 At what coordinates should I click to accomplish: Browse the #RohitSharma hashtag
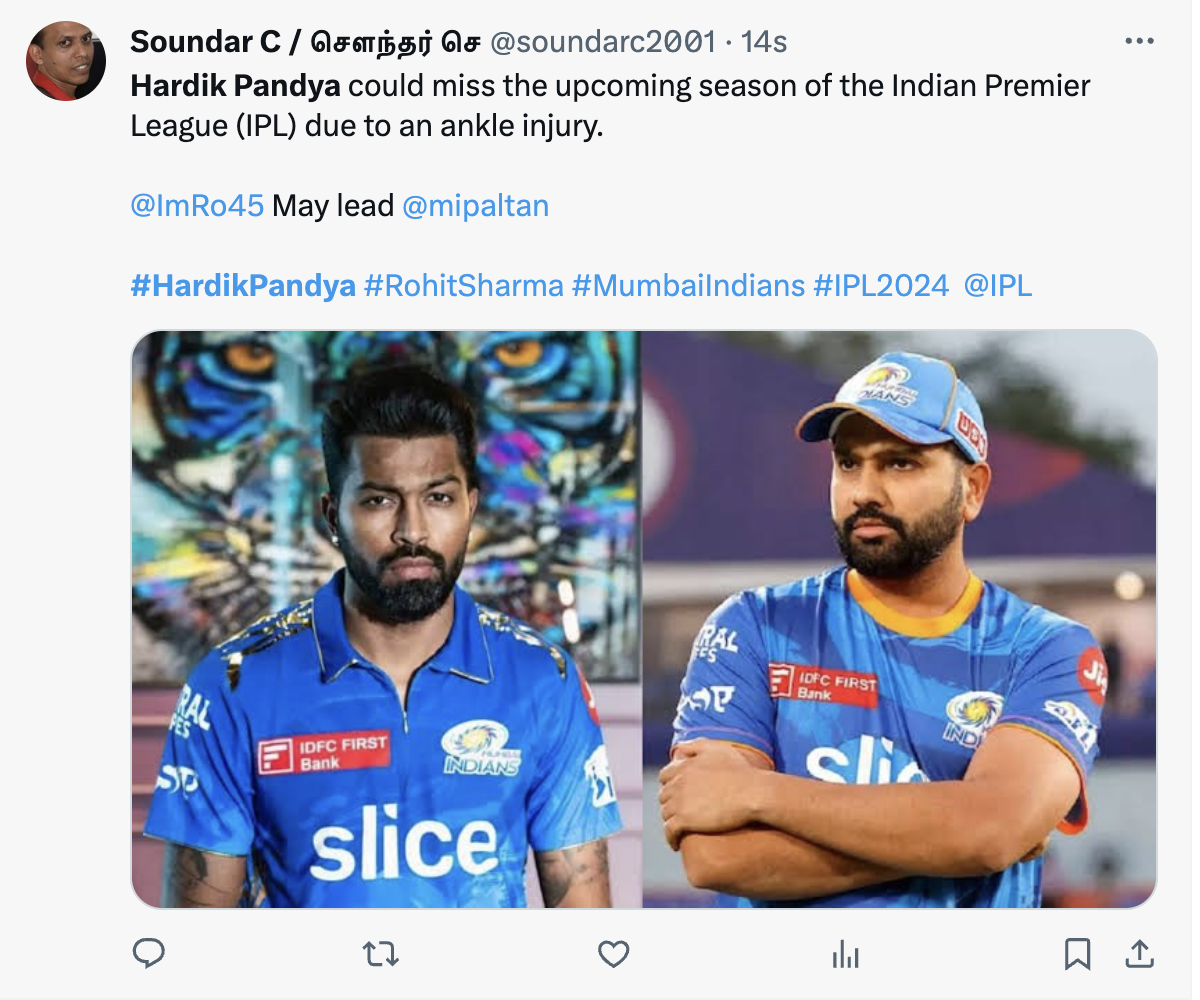pyautogui.click(x=464, y=286)
